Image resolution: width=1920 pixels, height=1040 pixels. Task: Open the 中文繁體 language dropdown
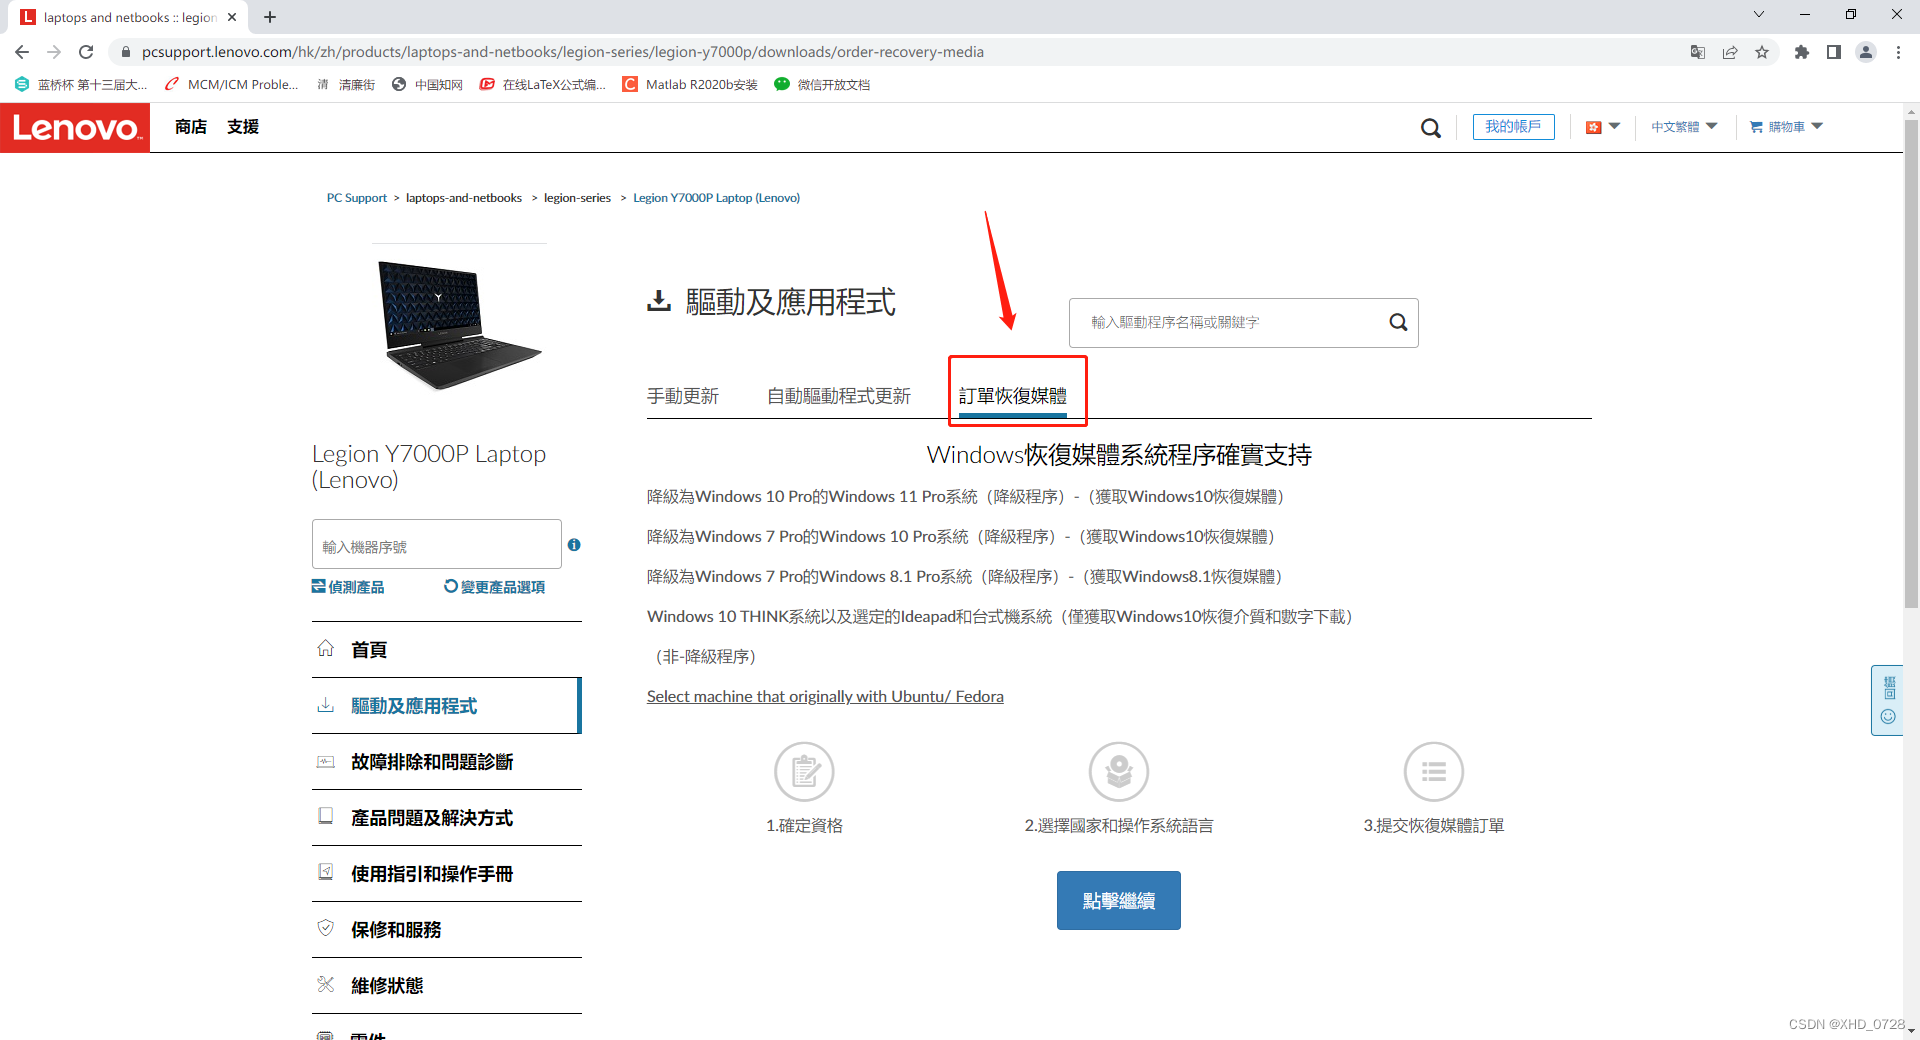point(1684,127)
